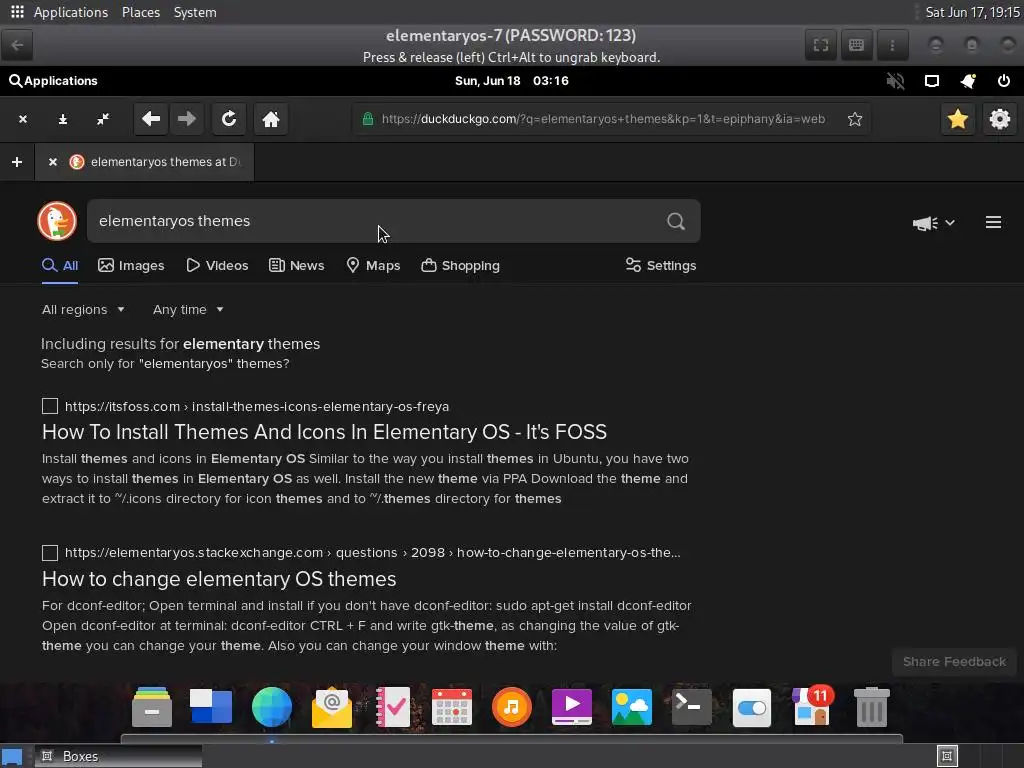Open the browser home page
This screenshot has width=1024, height=768.
271,119
